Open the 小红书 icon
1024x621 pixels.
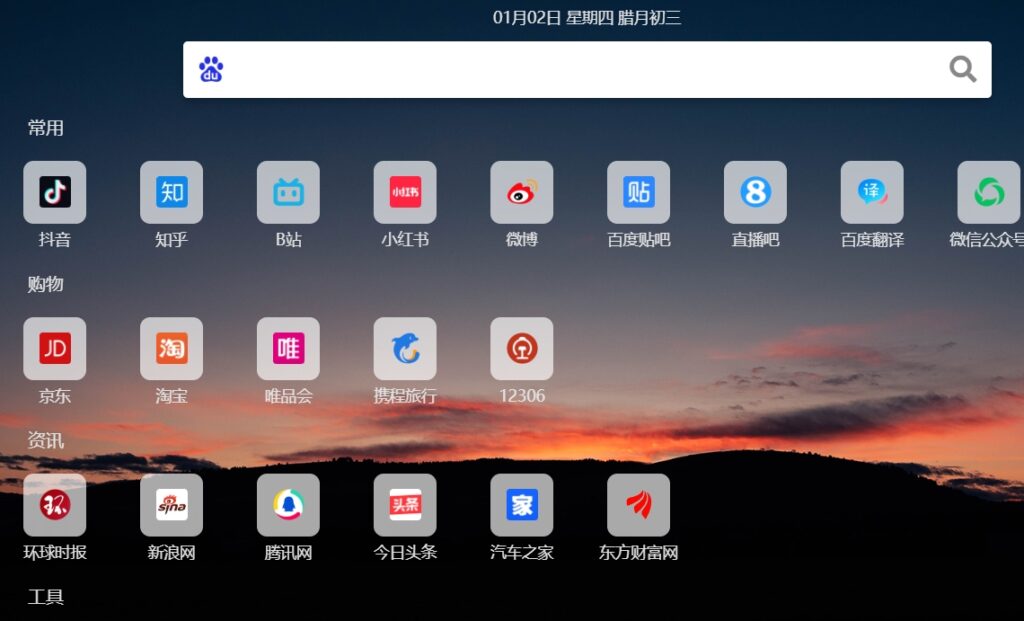[405, 192]
